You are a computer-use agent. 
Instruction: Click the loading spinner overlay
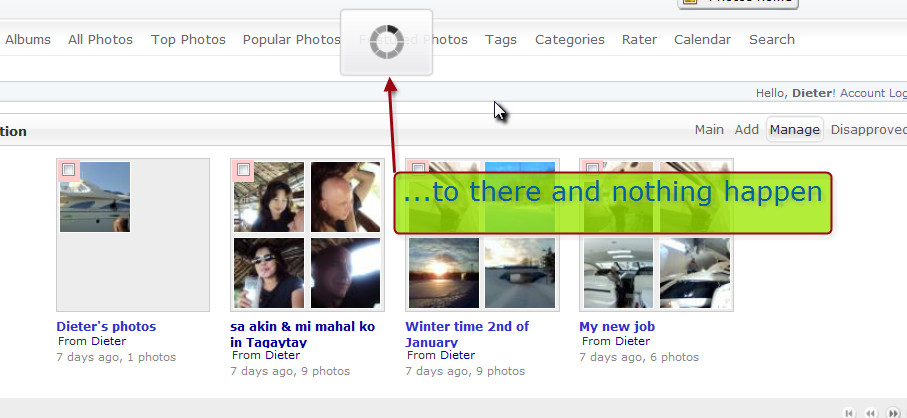coord(386,42)
